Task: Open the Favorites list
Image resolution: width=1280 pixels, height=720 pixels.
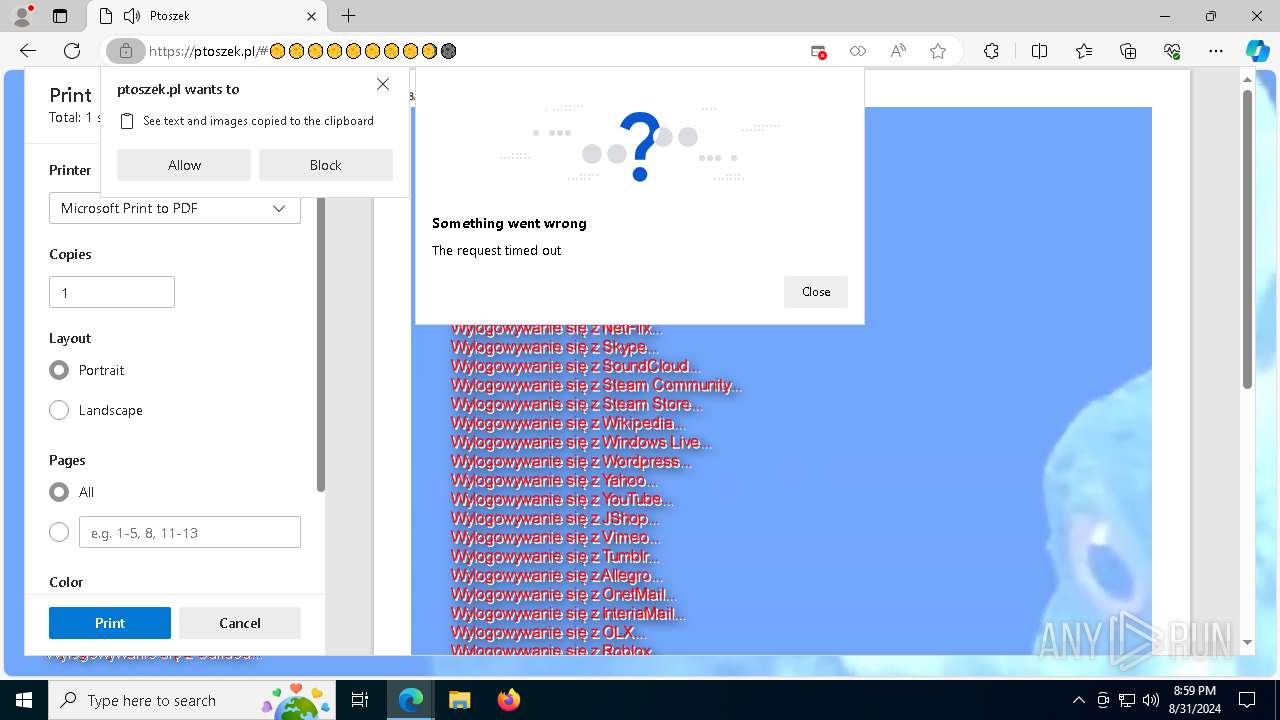Action: point(1084,51)
